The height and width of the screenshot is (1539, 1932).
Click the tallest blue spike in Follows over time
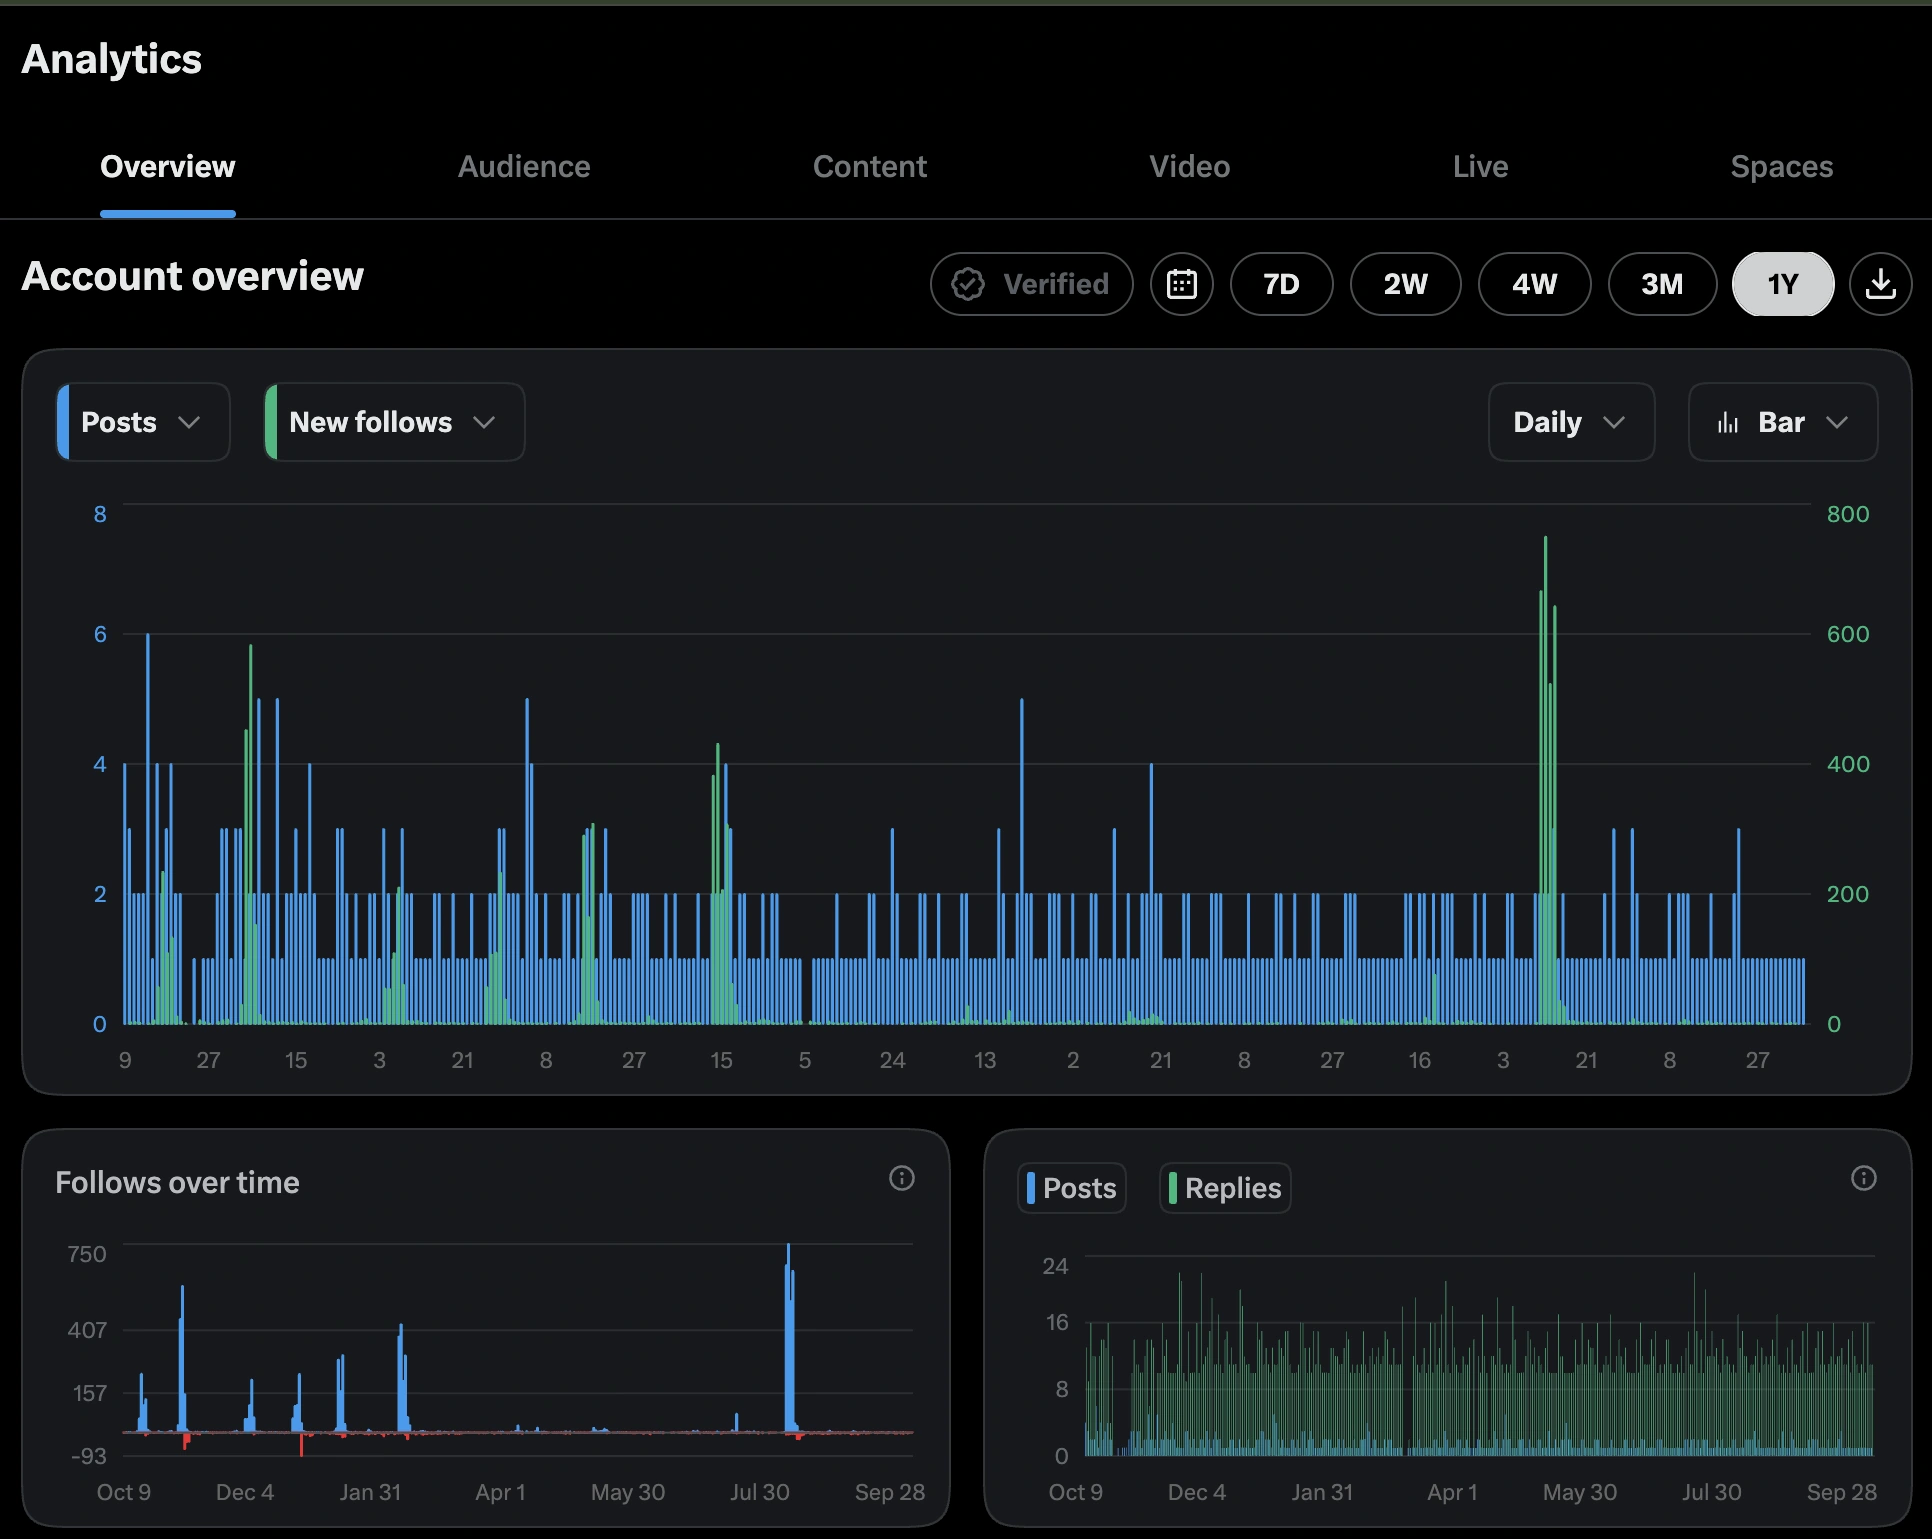pyautogui.click(x=788, y=1338)
